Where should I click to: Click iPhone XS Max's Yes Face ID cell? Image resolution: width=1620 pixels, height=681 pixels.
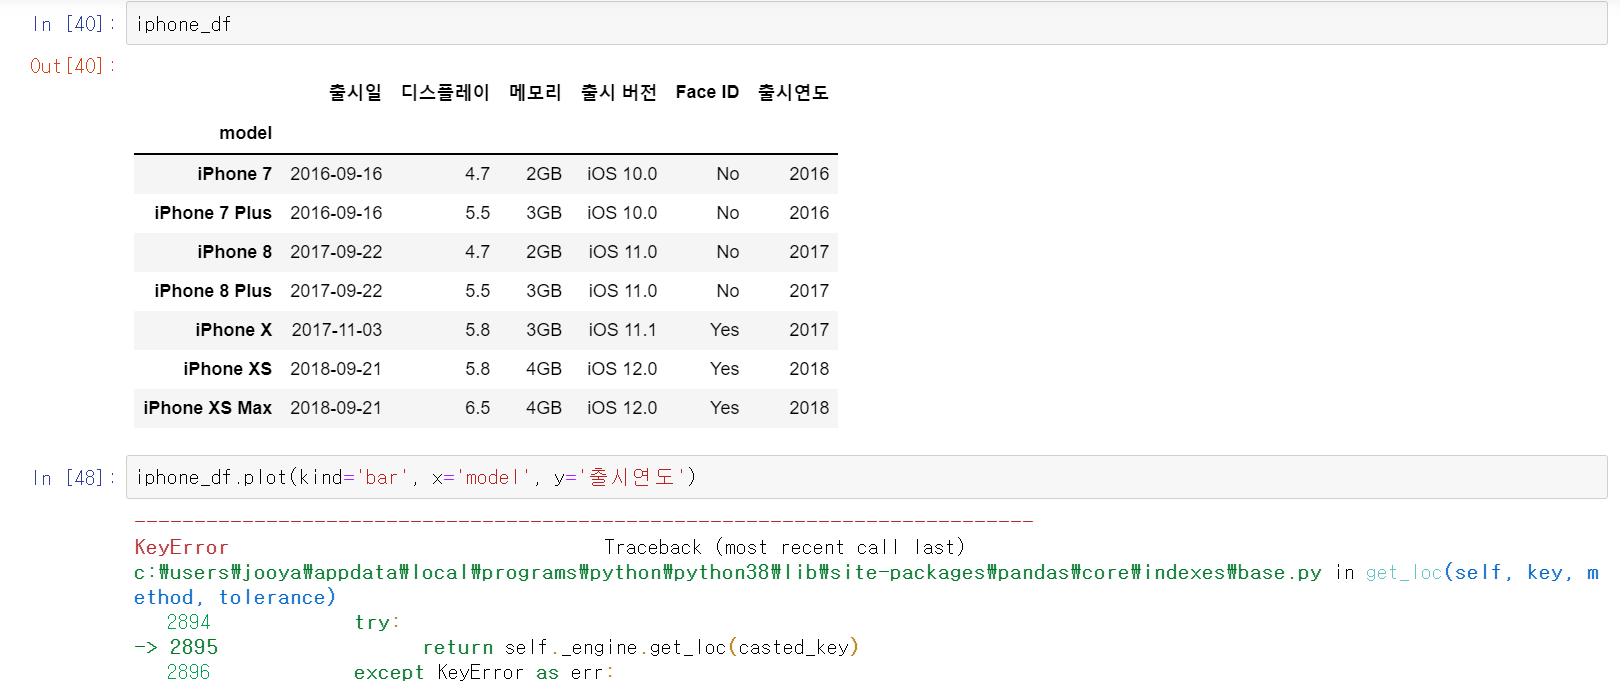coord(725,408)
